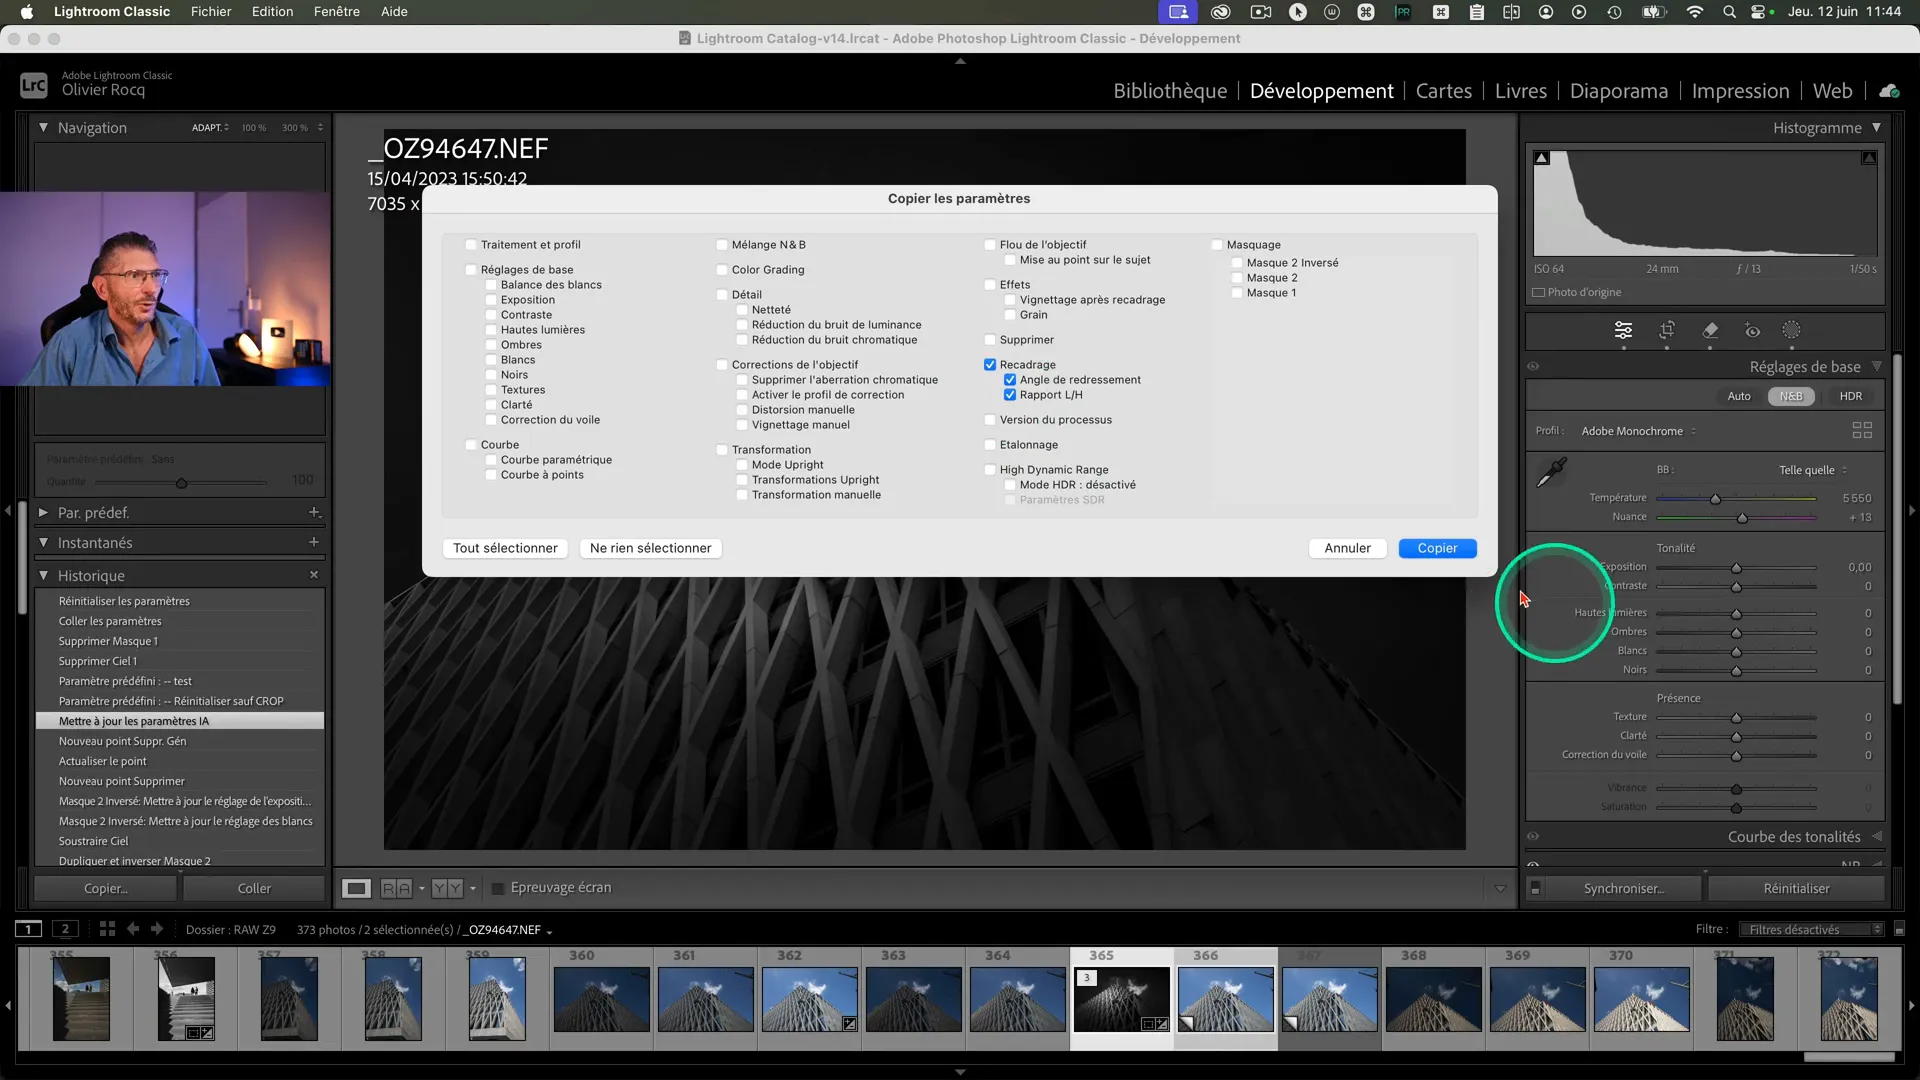Add a new snapshot with plus icon

(314, 542)
